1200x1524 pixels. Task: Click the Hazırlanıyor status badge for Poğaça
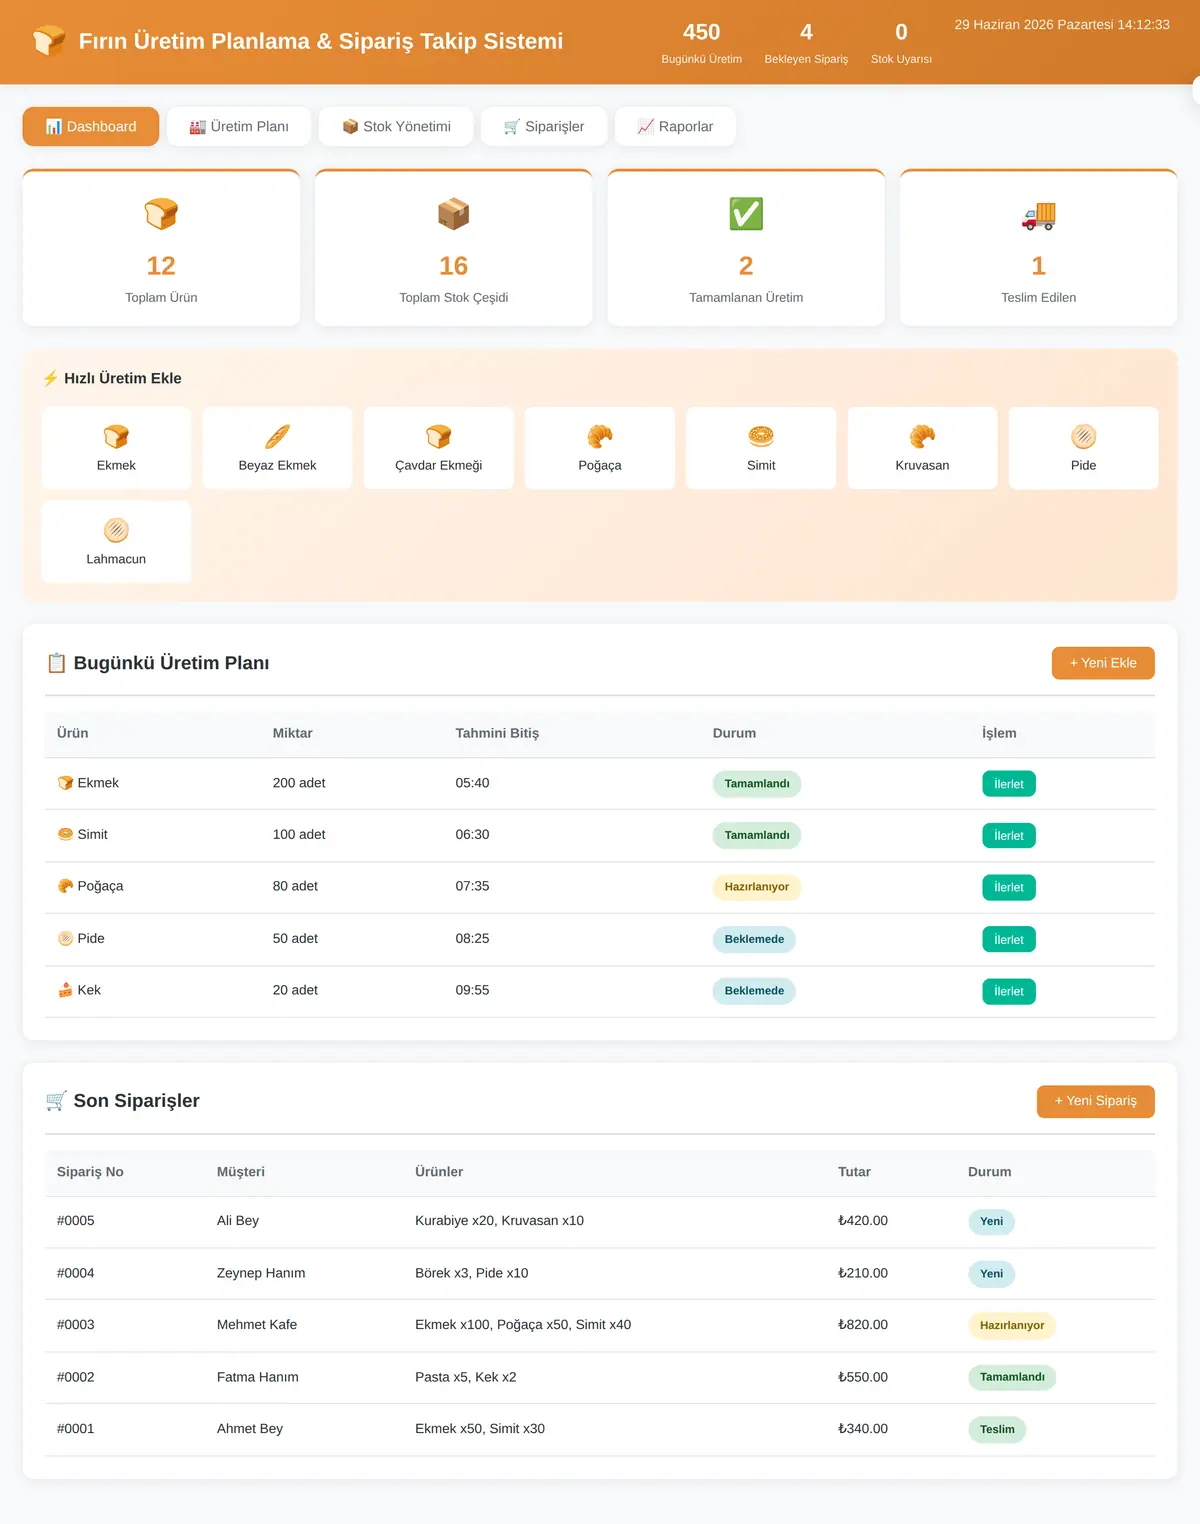pyautogui.click(x=757, y=887)
